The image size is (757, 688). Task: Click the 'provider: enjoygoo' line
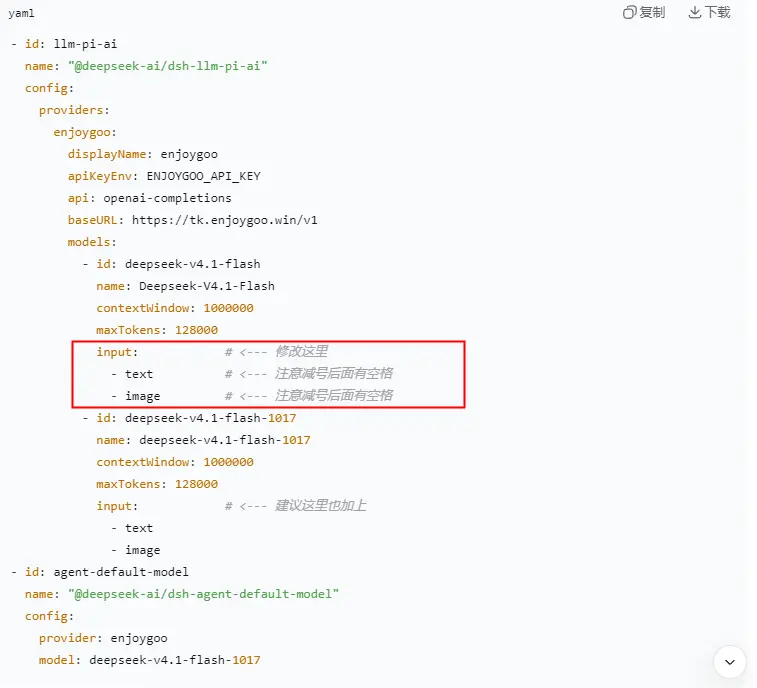[103, 638]
